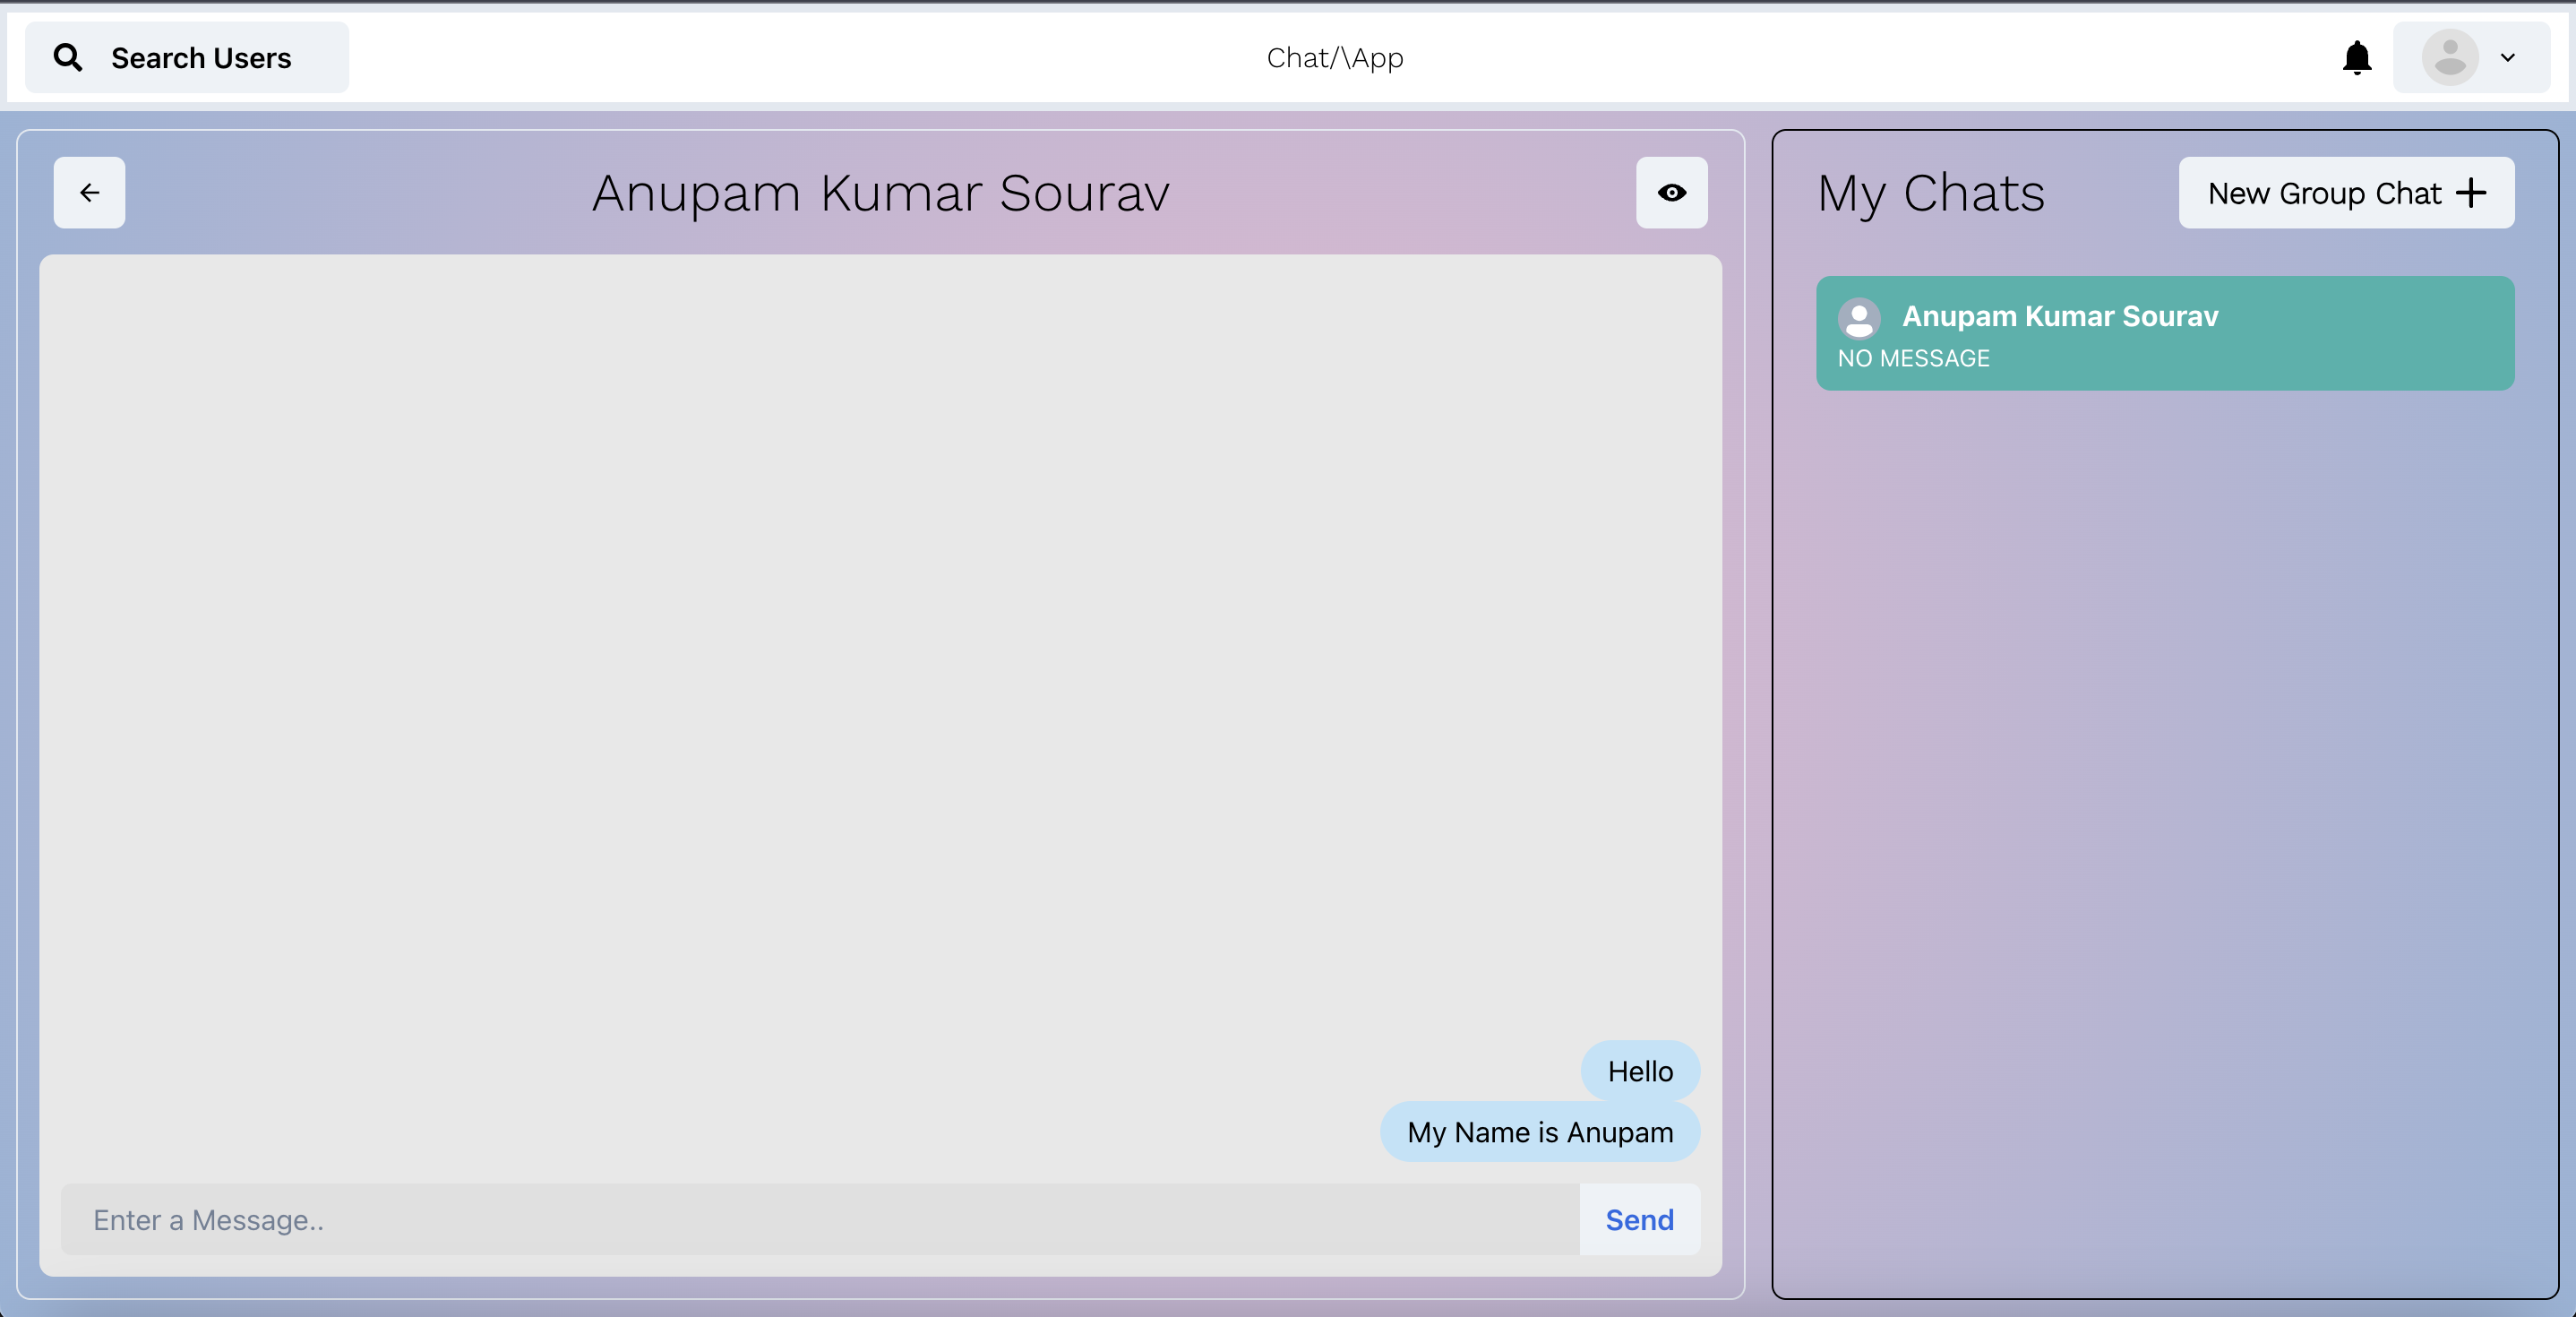Click the search magnifier icon

(68, 57)
